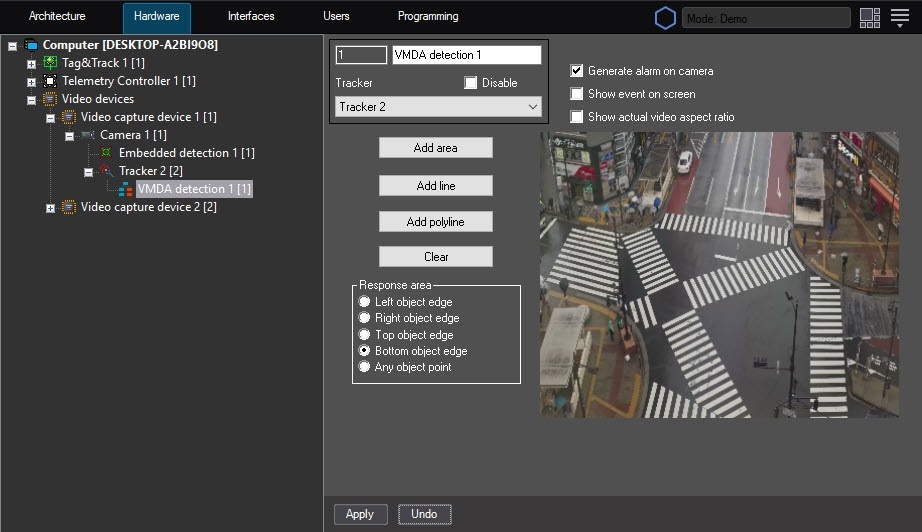Image resolution: width=922 pixels, height=532 pixels.
Task: Click the Apply button
Action: (x=360, y=514)
